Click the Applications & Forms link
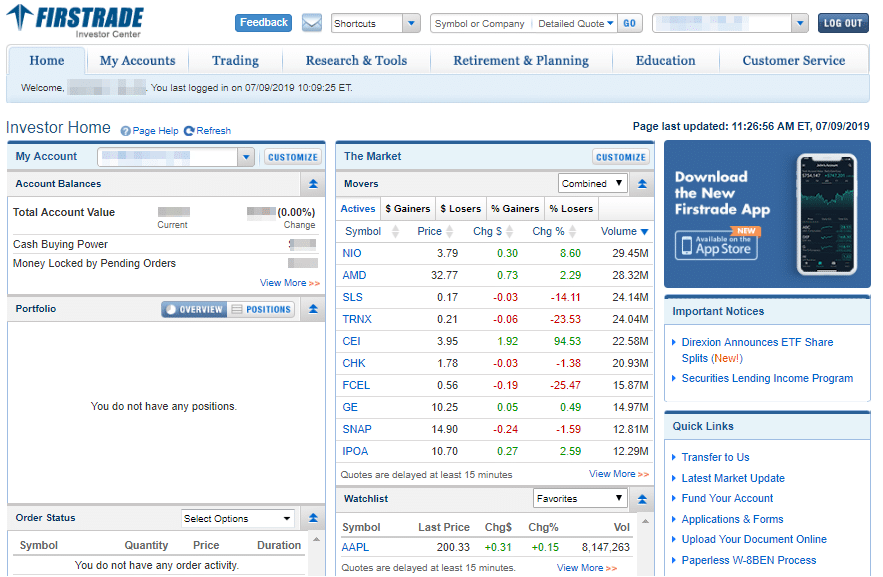Image resolution: width=883 pixels, height=577 pixels. click(x=732, y=519)
